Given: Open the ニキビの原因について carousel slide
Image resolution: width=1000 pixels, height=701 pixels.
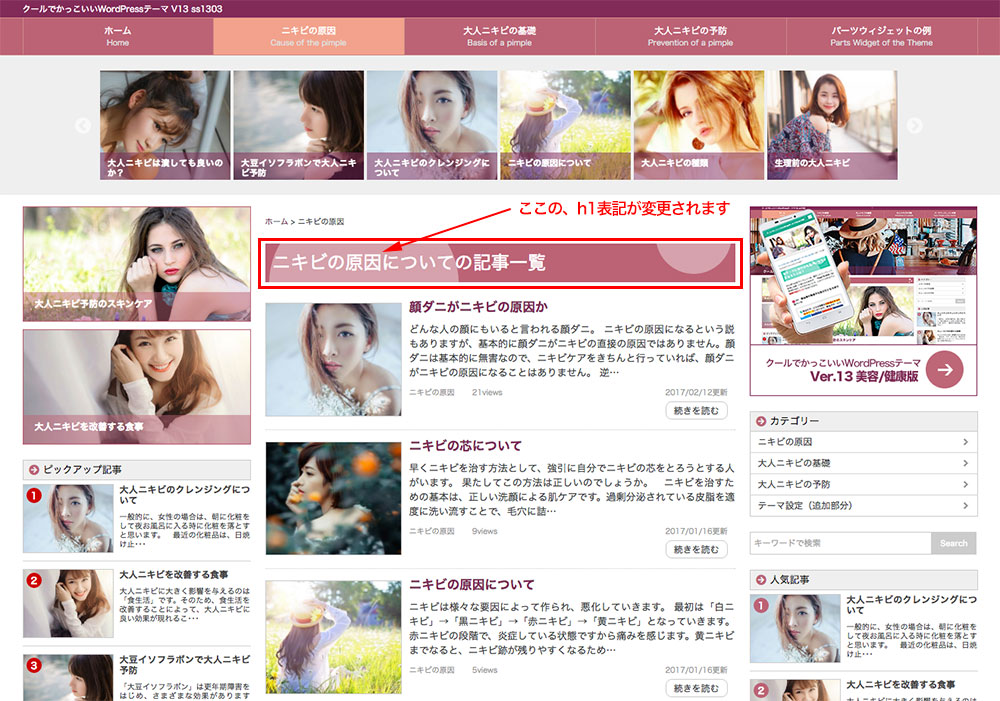Looking at the screenshot, I should (565, 125).
